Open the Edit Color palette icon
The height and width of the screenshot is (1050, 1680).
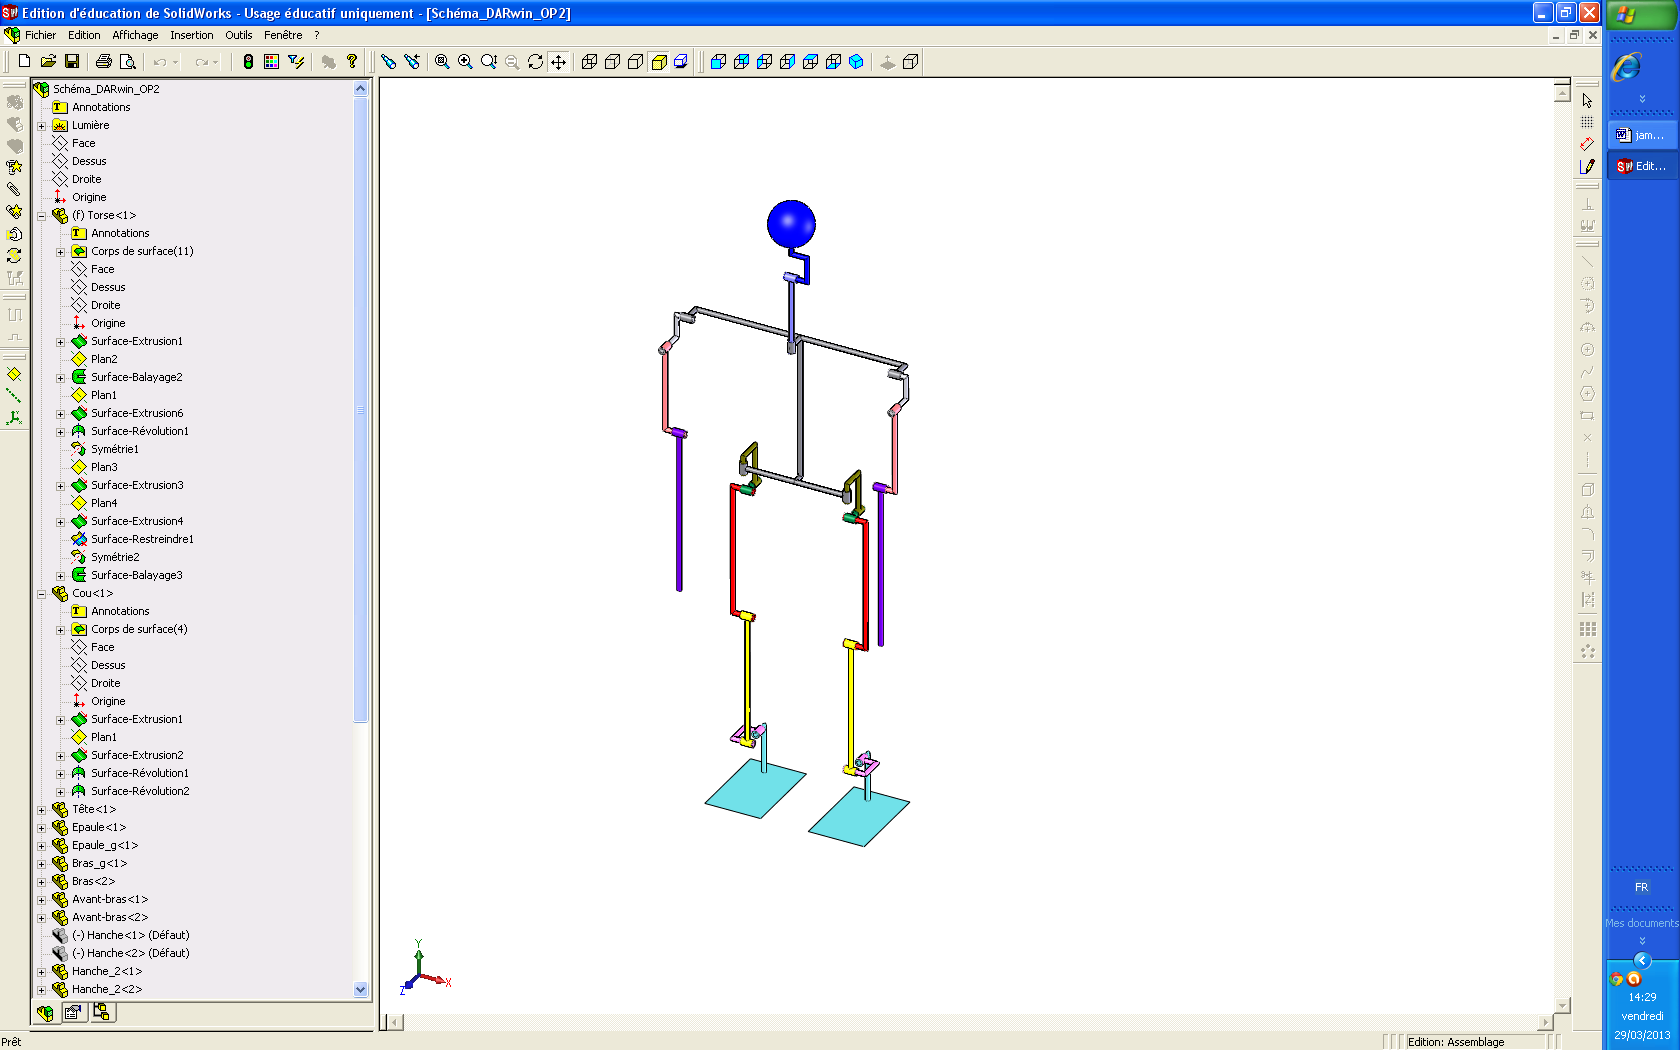271,62
